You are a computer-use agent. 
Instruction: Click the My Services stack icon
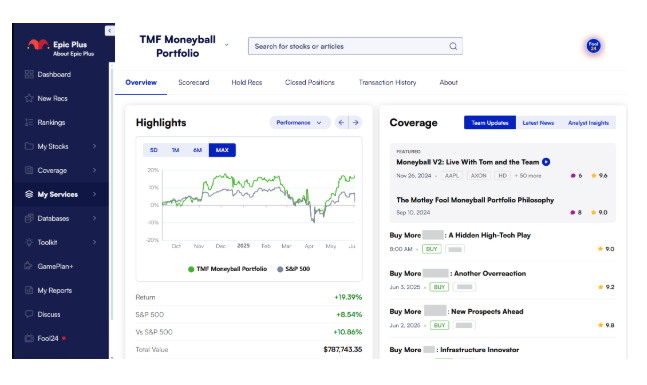29,194
